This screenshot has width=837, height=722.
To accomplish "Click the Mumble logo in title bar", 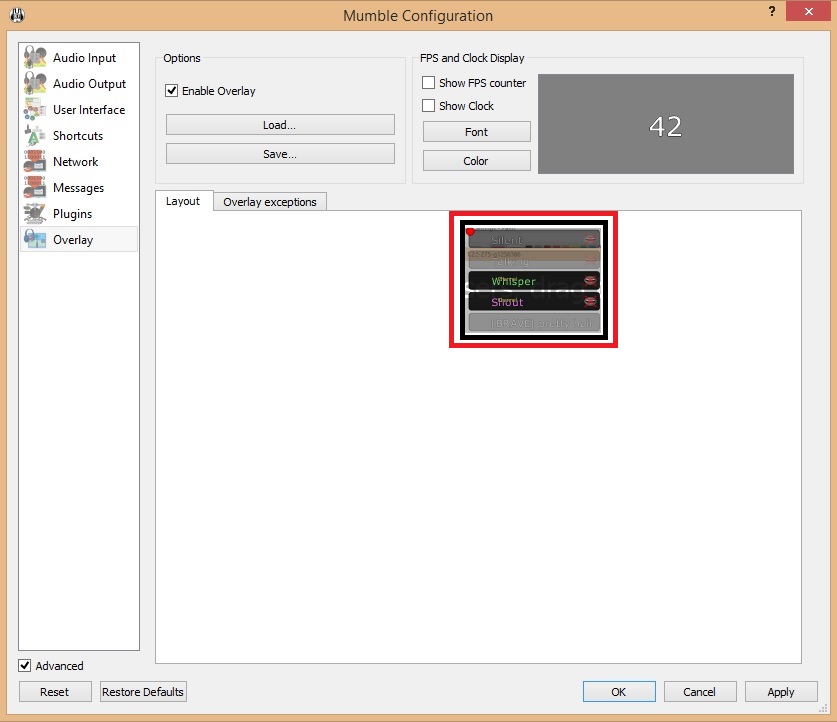I will click(17, 15).
